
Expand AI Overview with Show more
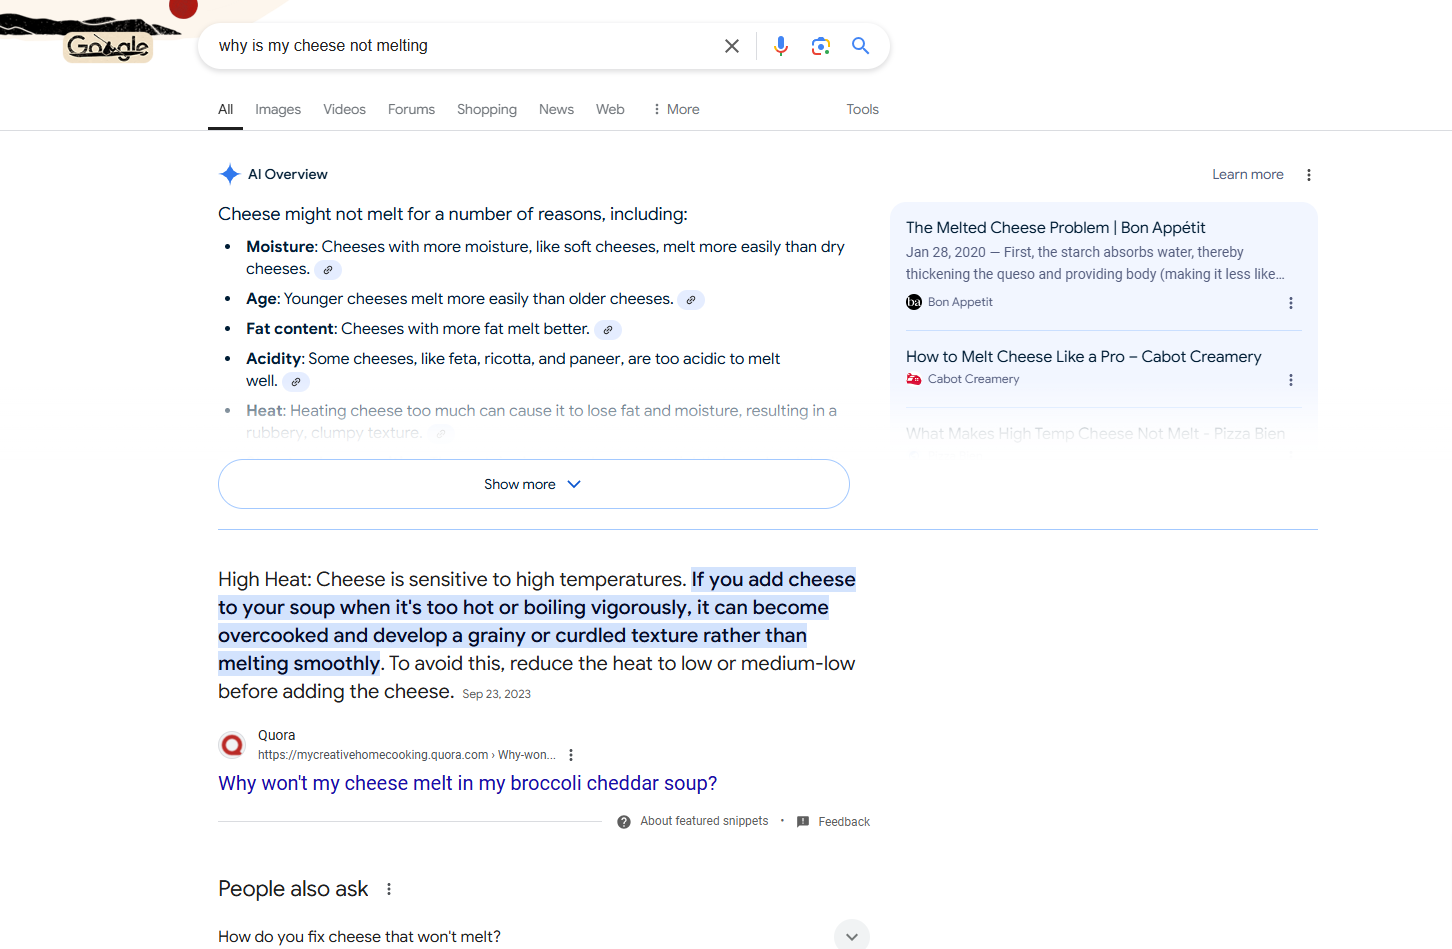coord(533,484)
